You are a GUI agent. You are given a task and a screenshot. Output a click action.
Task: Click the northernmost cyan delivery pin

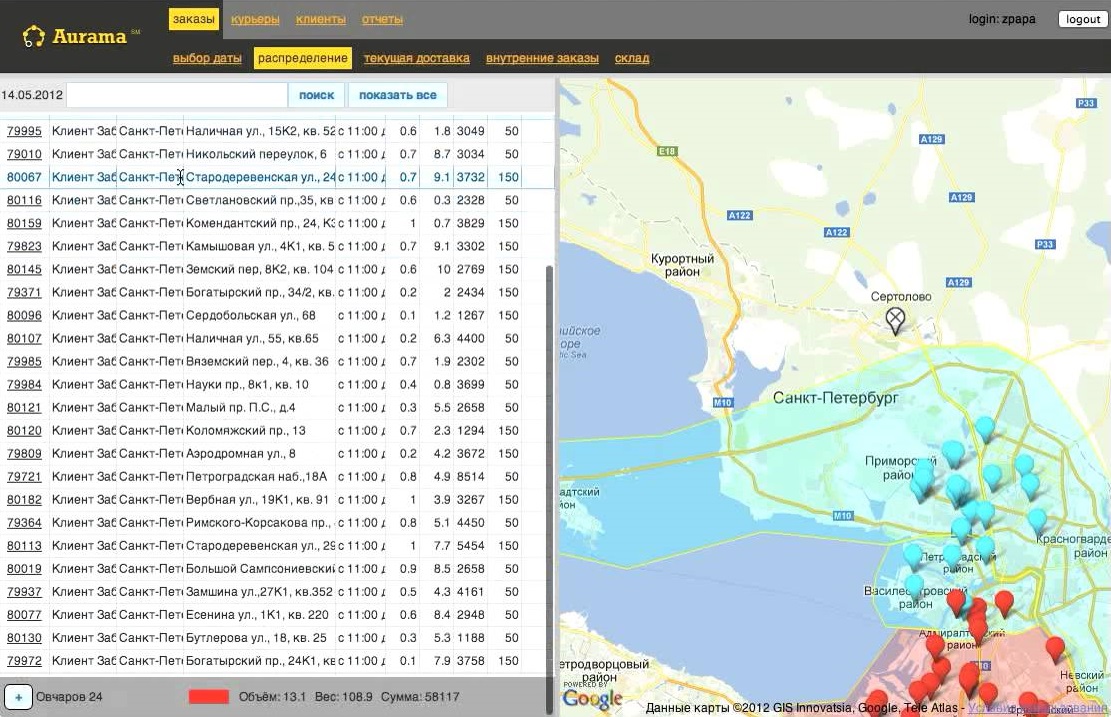pyautogui.click(x=985, y=428)
